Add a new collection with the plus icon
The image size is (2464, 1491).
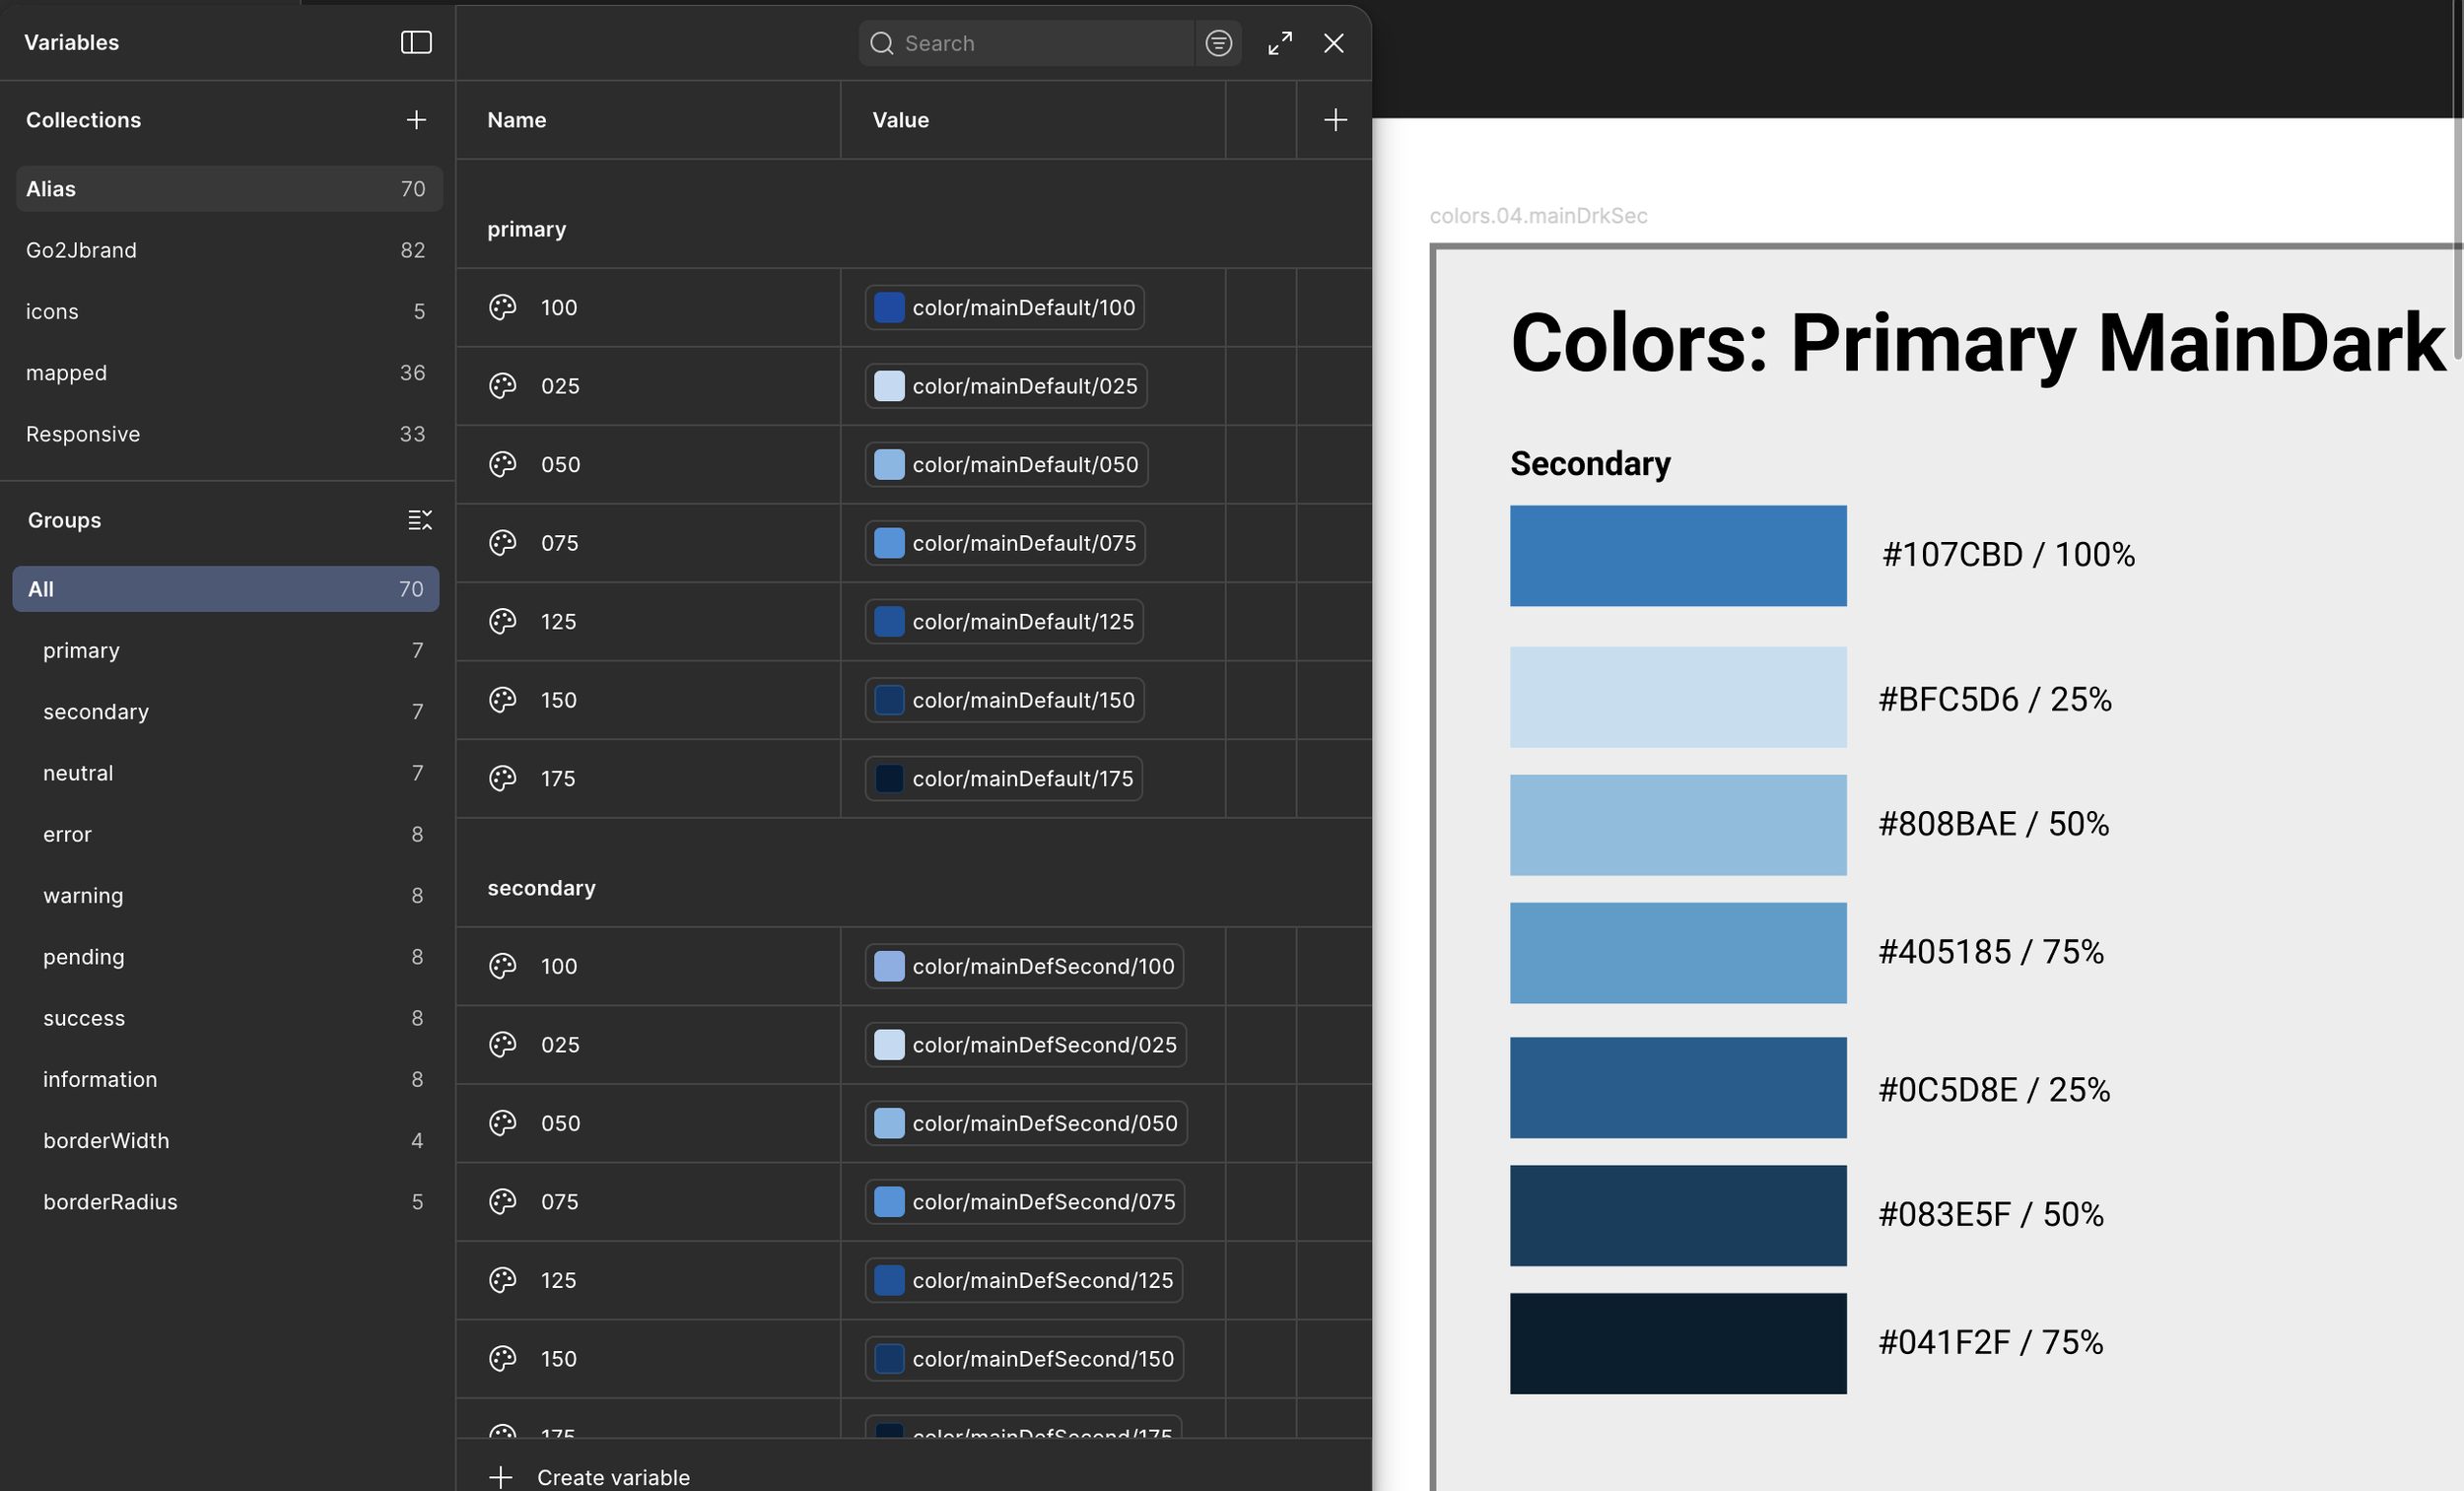(417, 119)
